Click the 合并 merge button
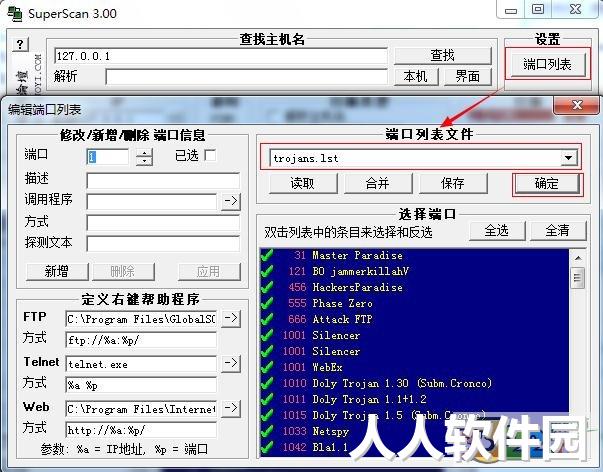603x472 pixels. pos(378,183)
